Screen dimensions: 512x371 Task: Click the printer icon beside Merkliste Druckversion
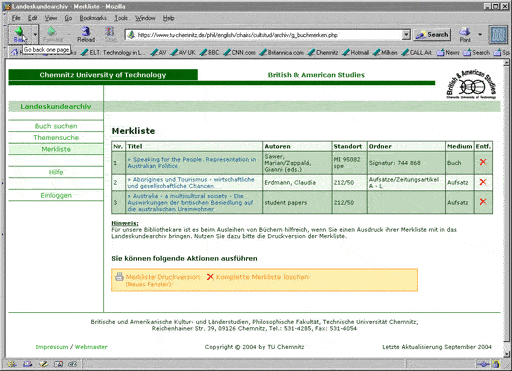pyautogui.click(x=119, y=277)
